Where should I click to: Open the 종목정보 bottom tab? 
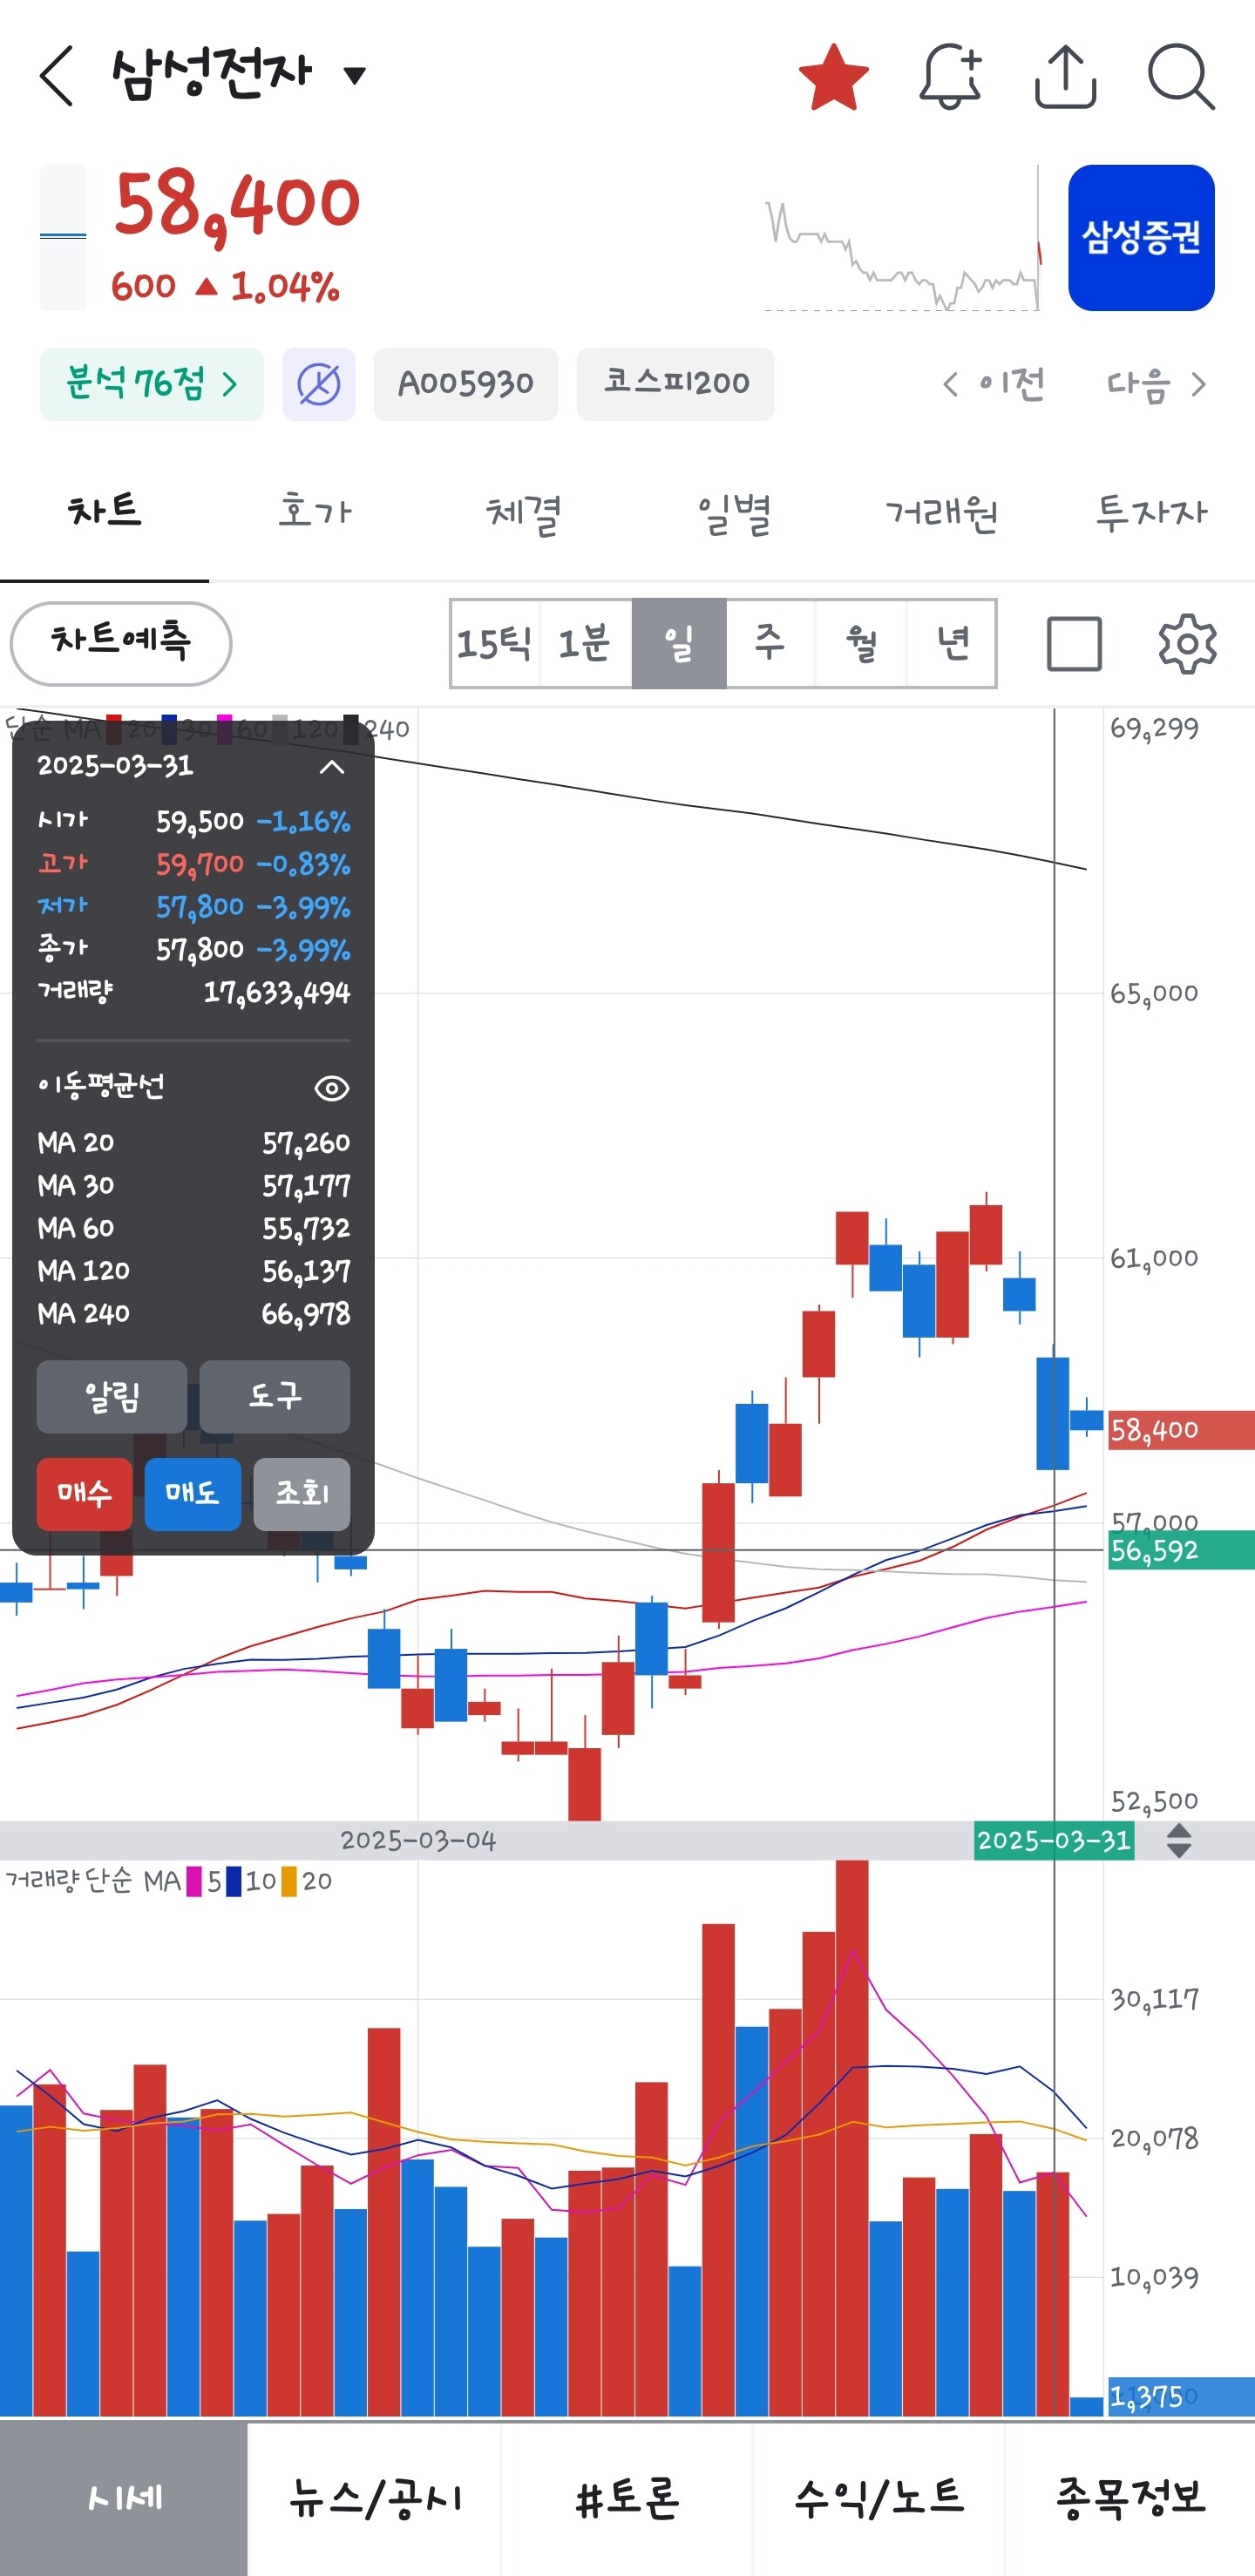(x=1130, y=2499)
